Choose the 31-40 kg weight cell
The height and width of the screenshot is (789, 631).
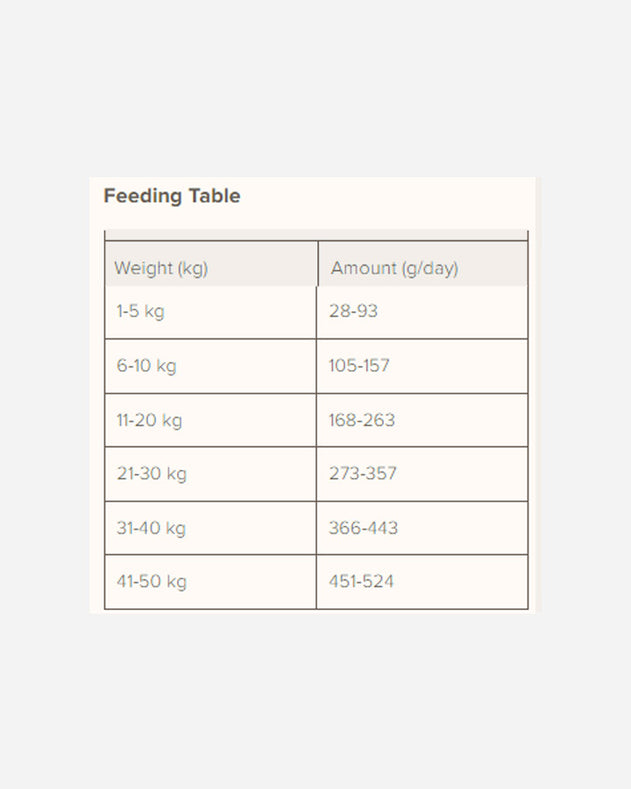[151, 528]
